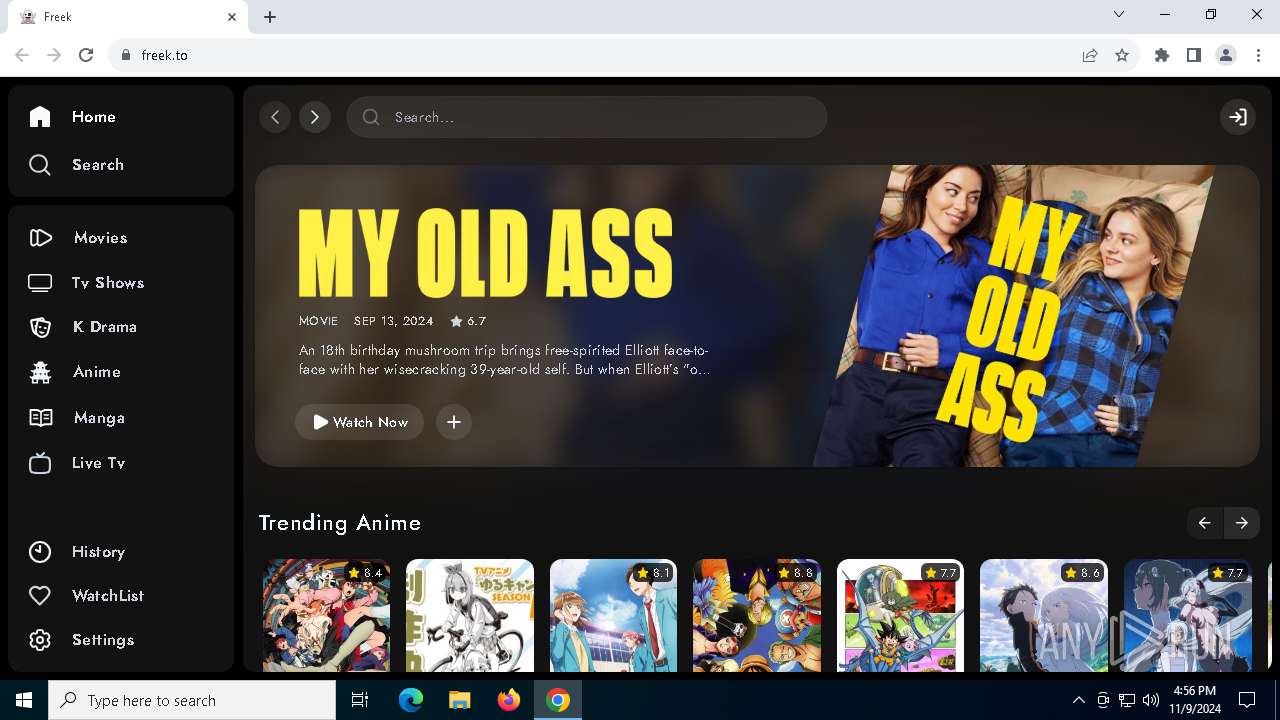Click the Home house icon
Viewport: 1280px width, 720px height.
(x=40, y=117)
